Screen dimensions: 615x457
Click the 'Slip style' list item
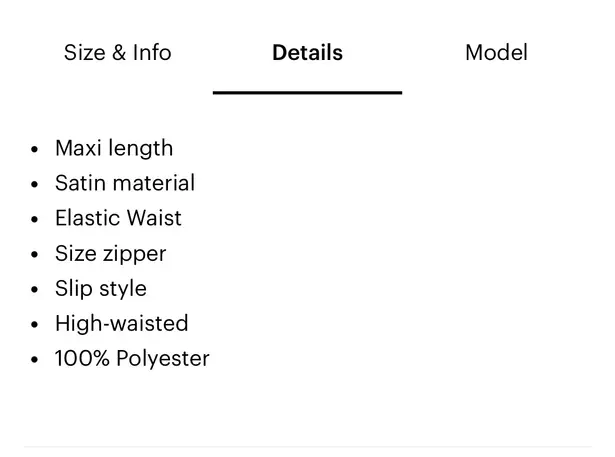(100, 289)
